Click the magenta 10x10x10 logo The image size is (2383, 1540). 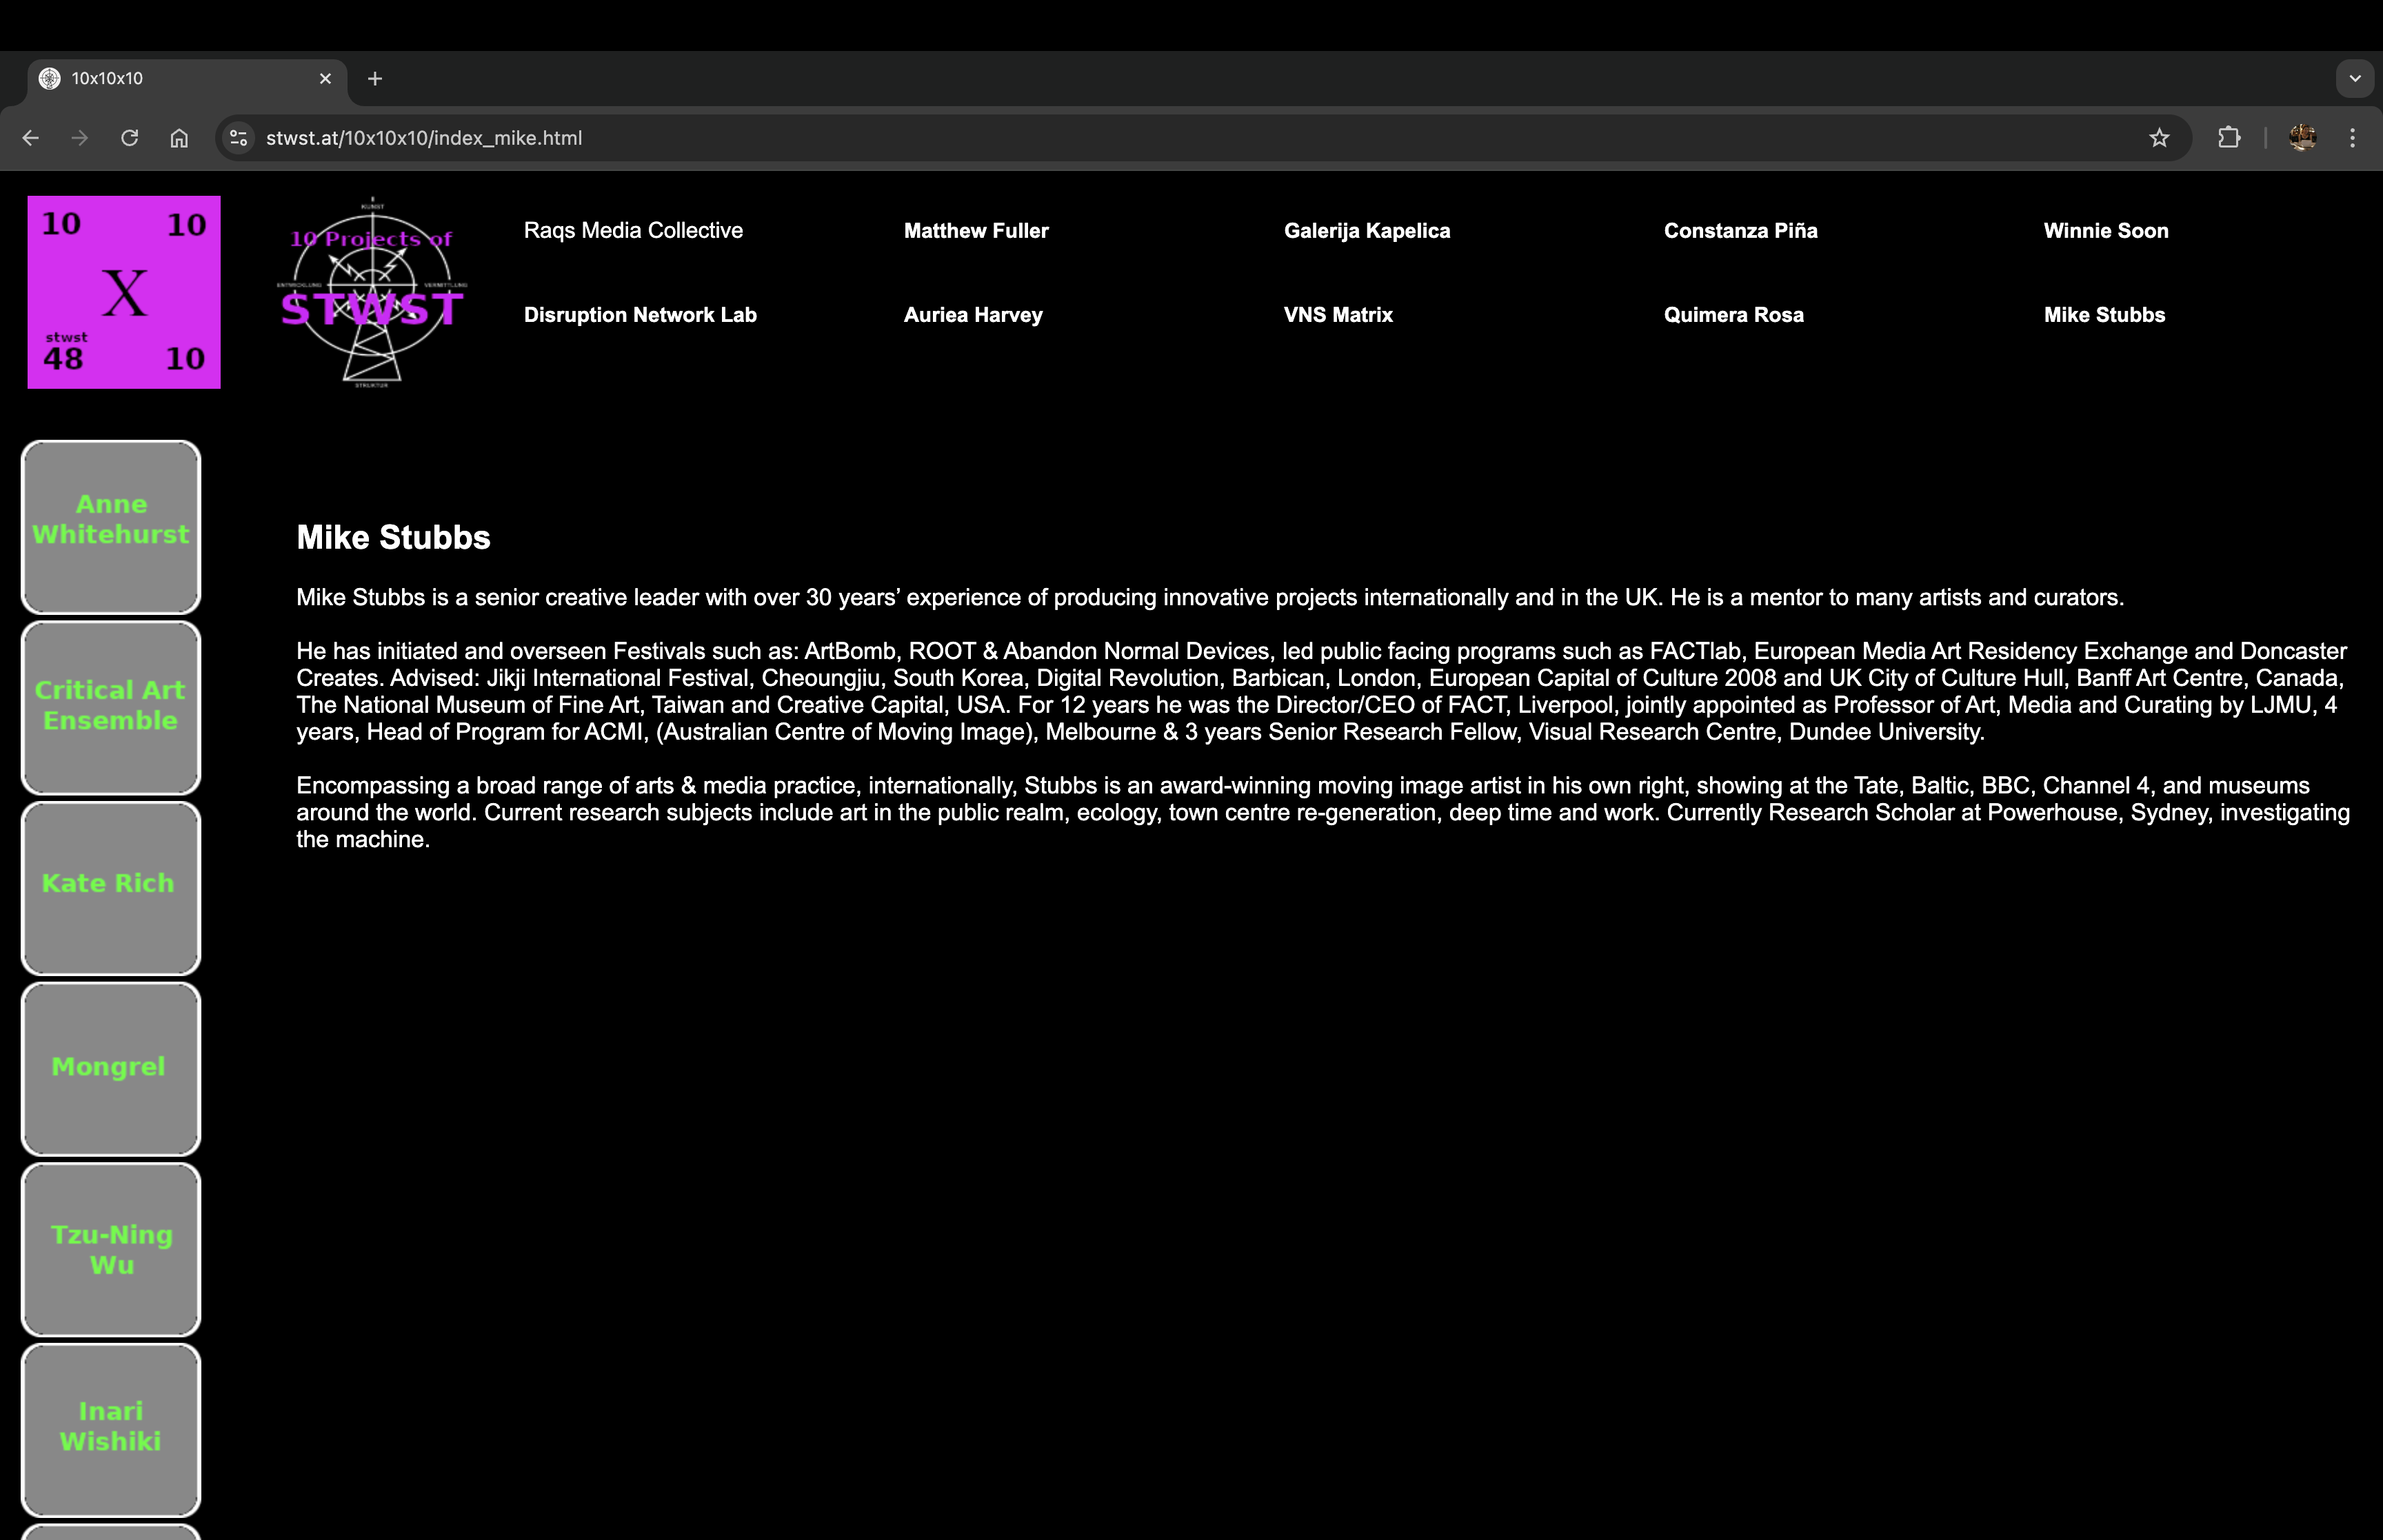(124, 292)
